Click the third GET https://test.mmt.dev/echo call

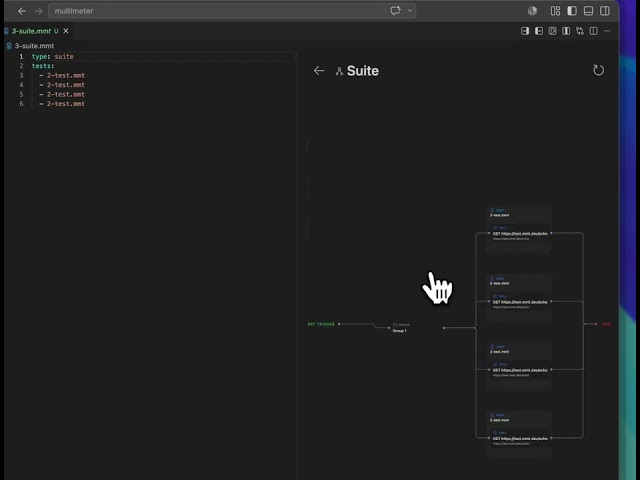pos(520,370)
